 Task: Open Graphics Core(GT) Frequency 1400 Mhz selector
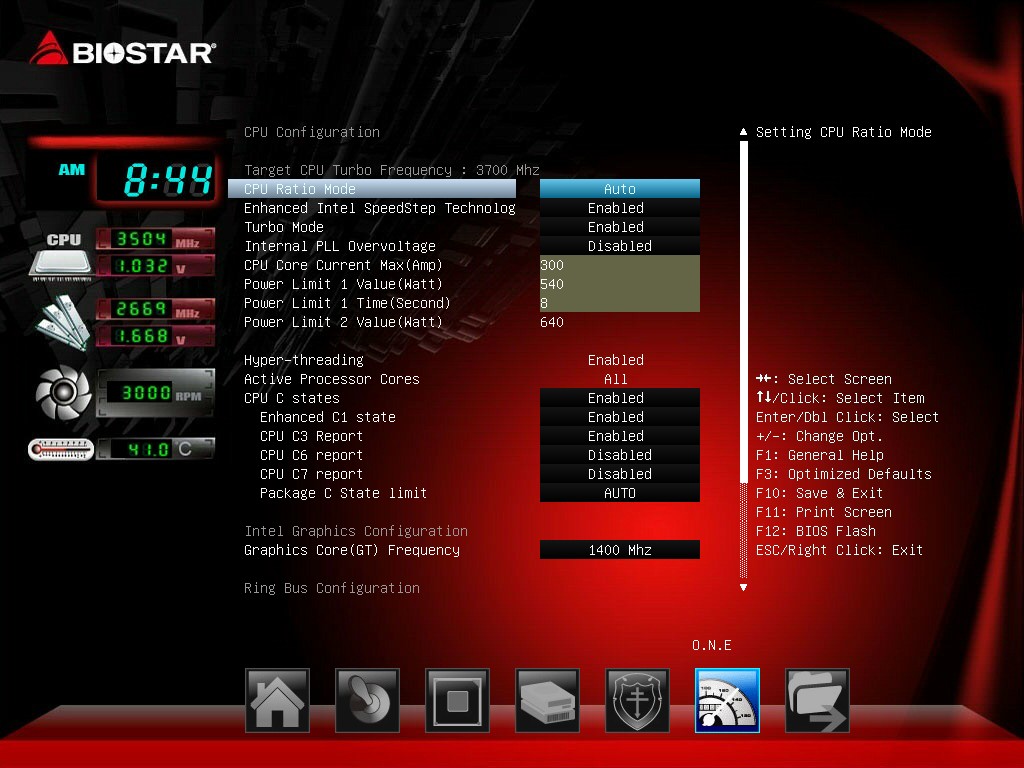[x=620, y=550]
